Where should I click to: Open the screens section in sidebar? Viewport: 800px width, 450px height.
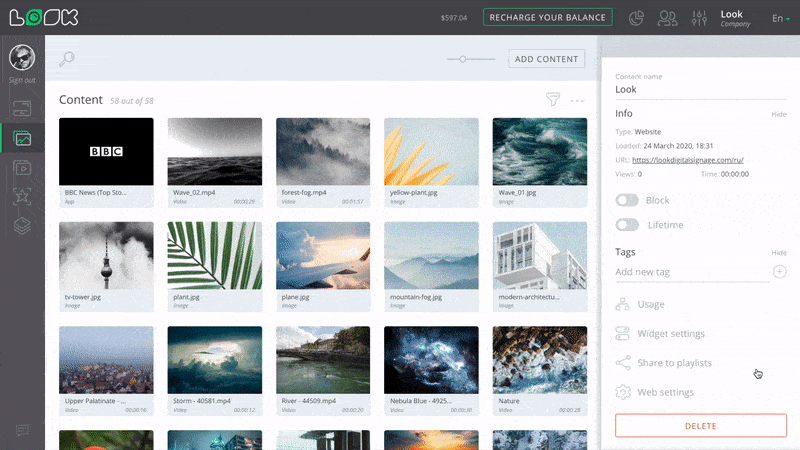click(22, 108)
